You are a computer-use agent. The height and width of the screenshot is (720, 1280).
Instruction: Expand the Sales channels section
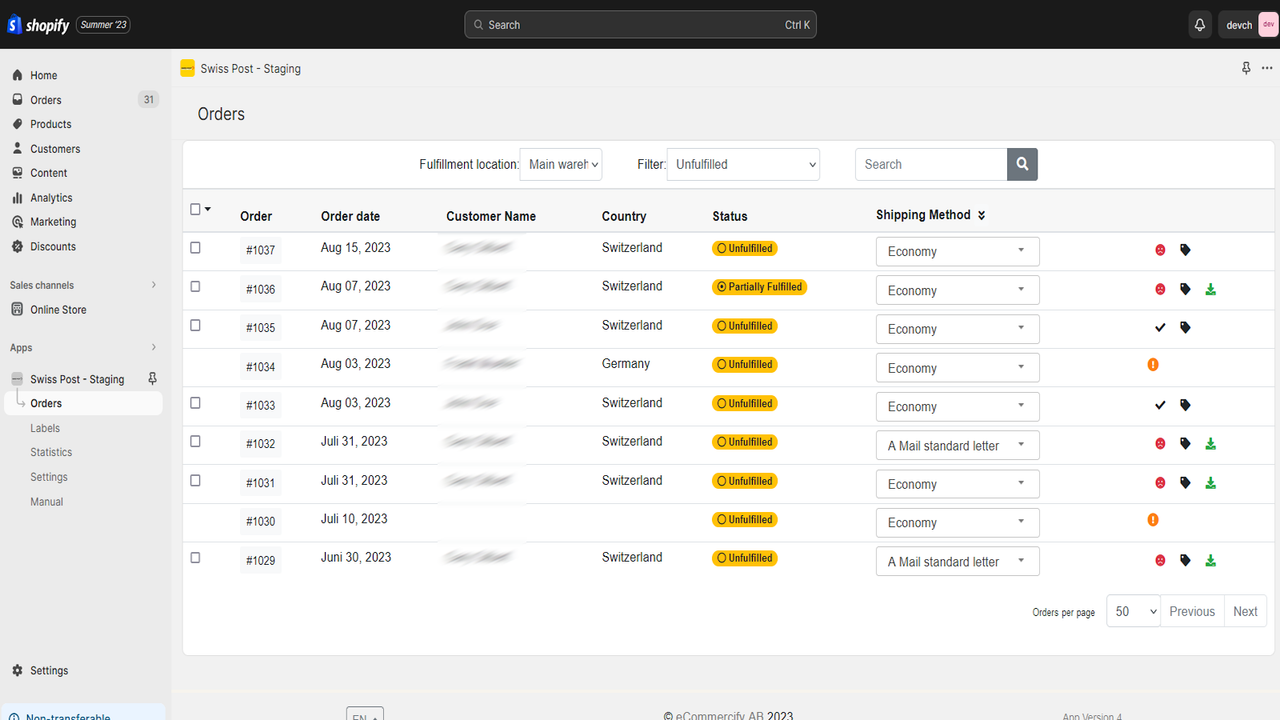point(153,285)
